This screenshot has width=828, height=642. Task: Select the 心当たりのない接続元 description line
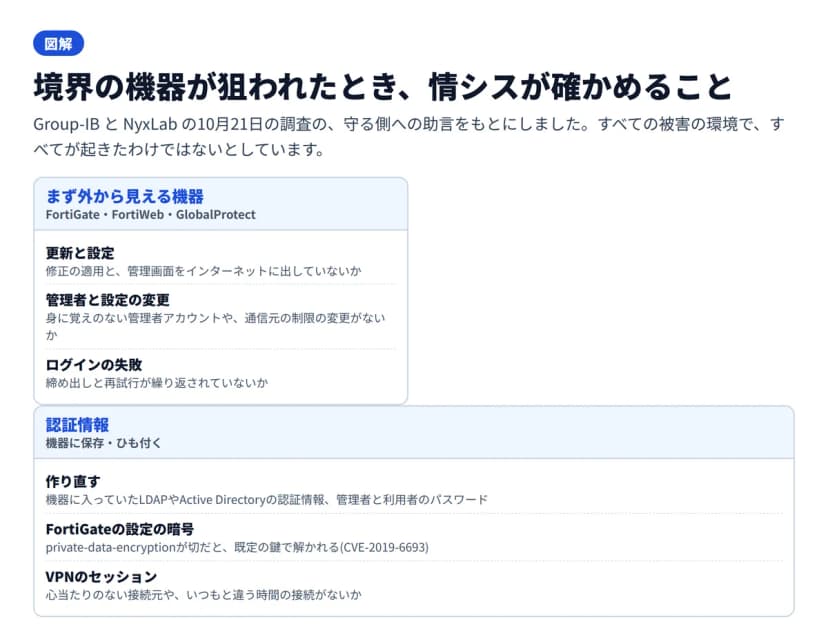tap(203, 595)
